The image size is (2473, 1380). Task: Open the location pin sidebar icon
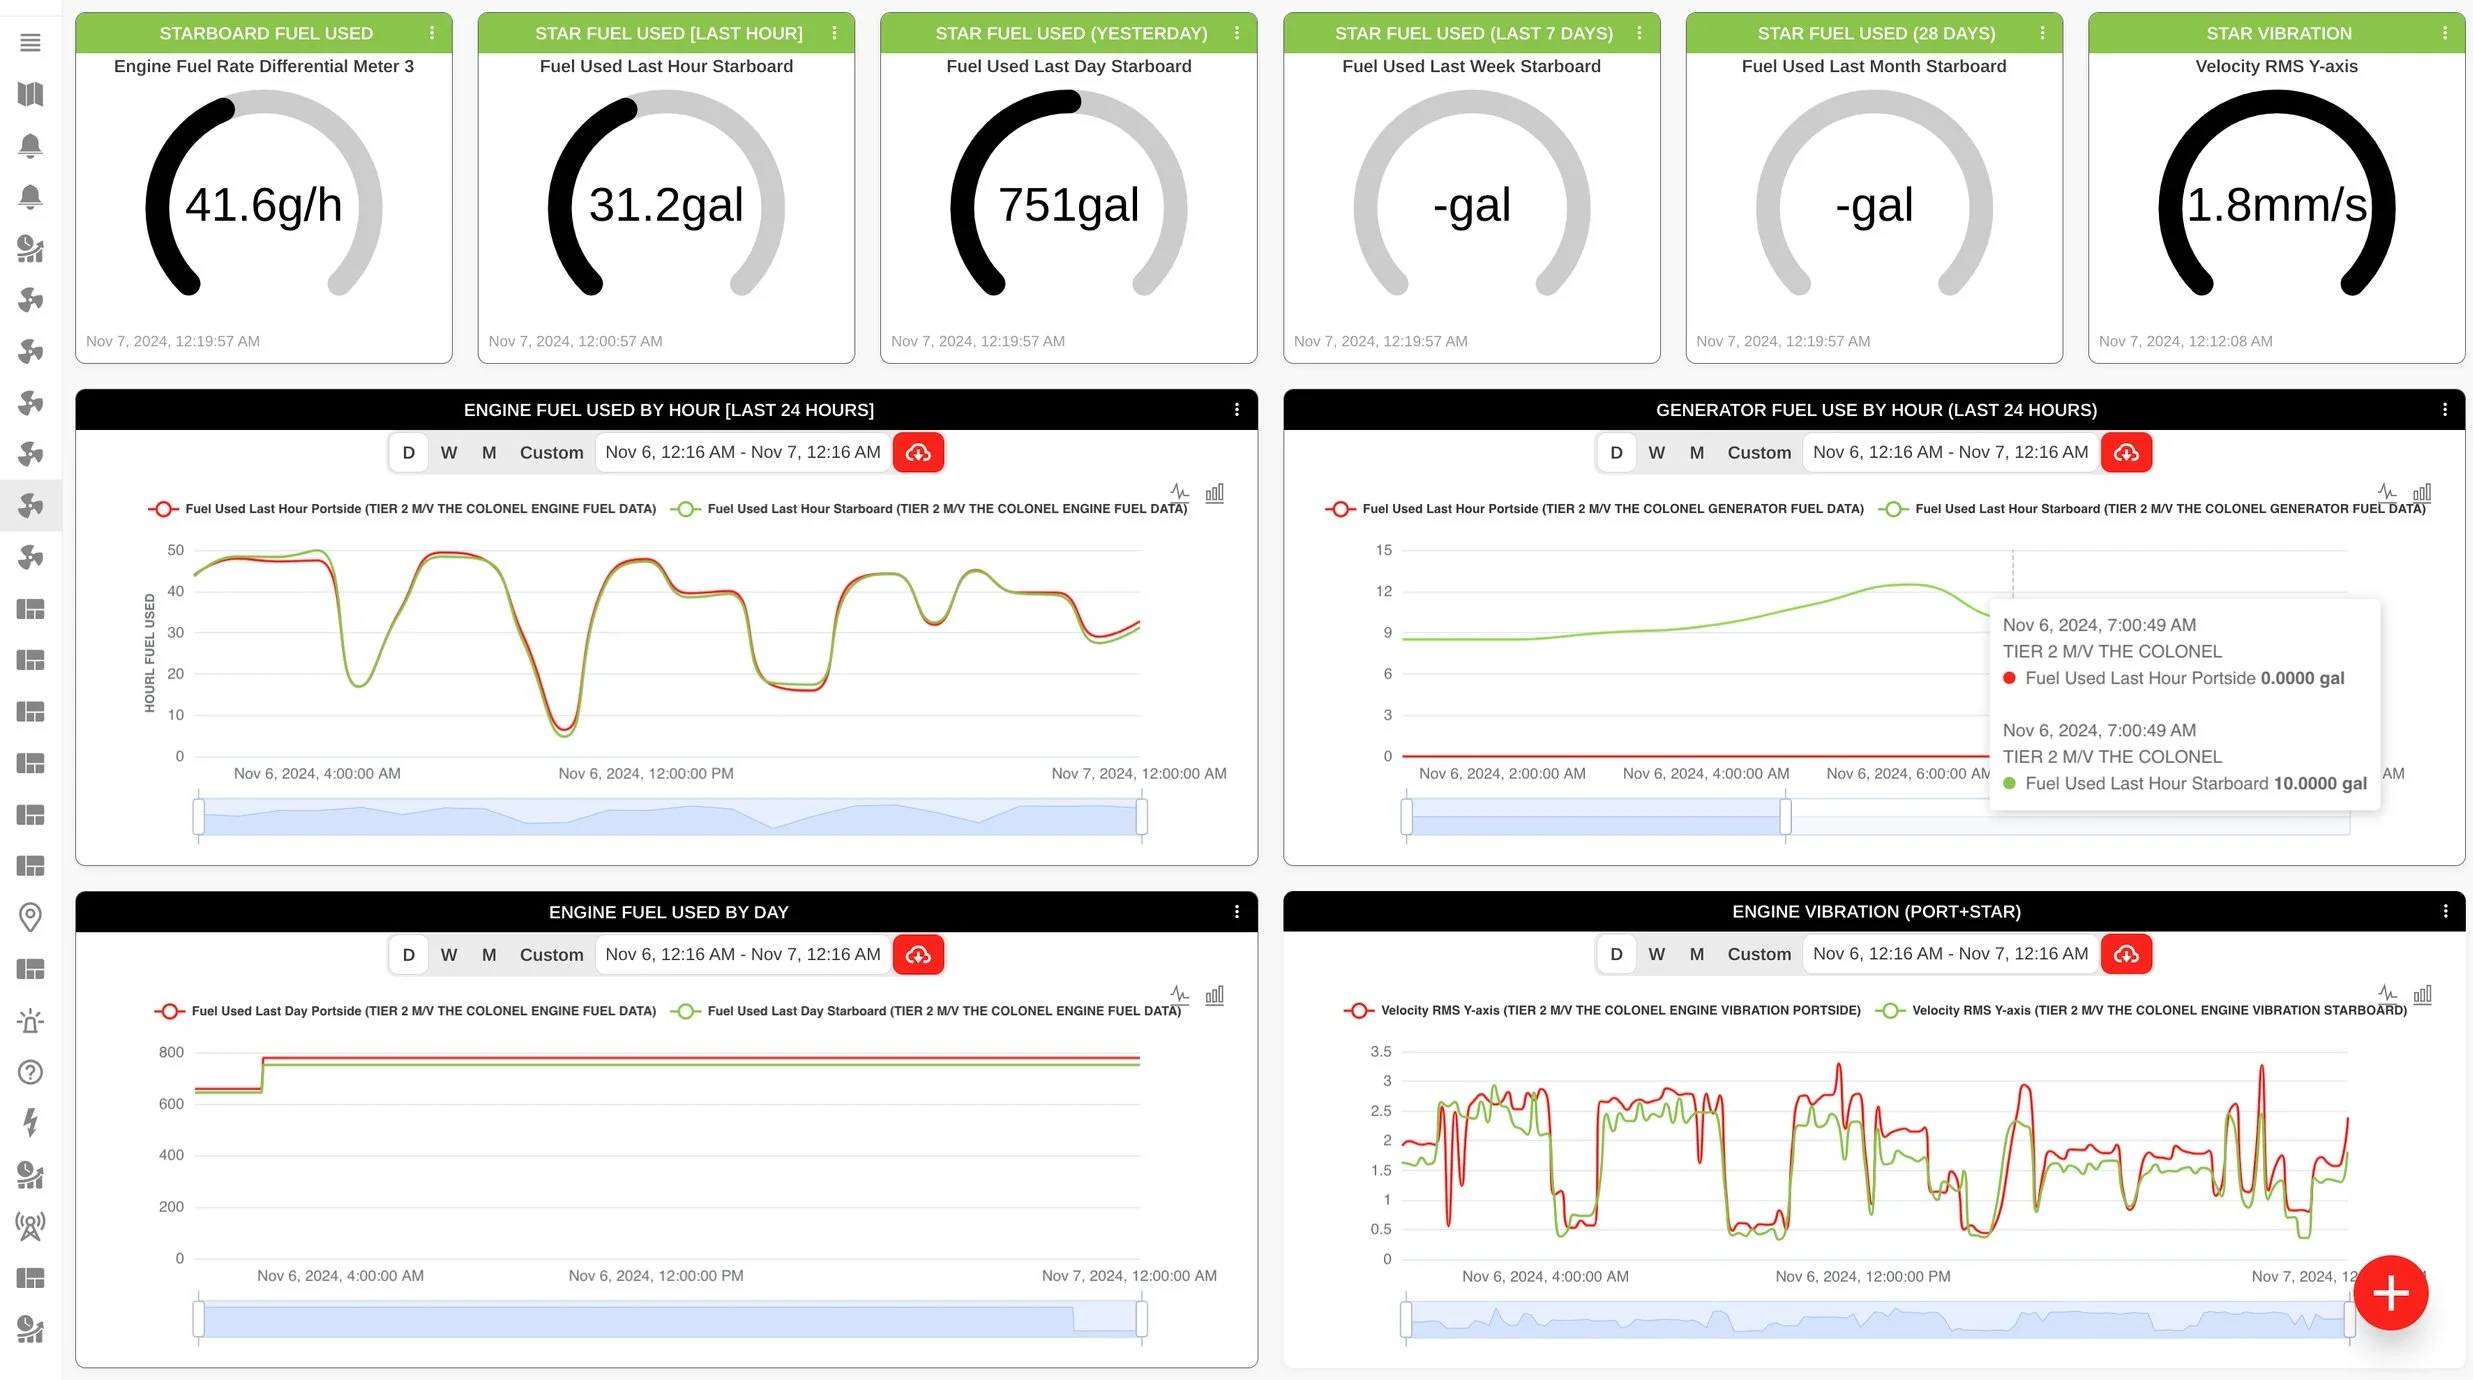[30, 916]
